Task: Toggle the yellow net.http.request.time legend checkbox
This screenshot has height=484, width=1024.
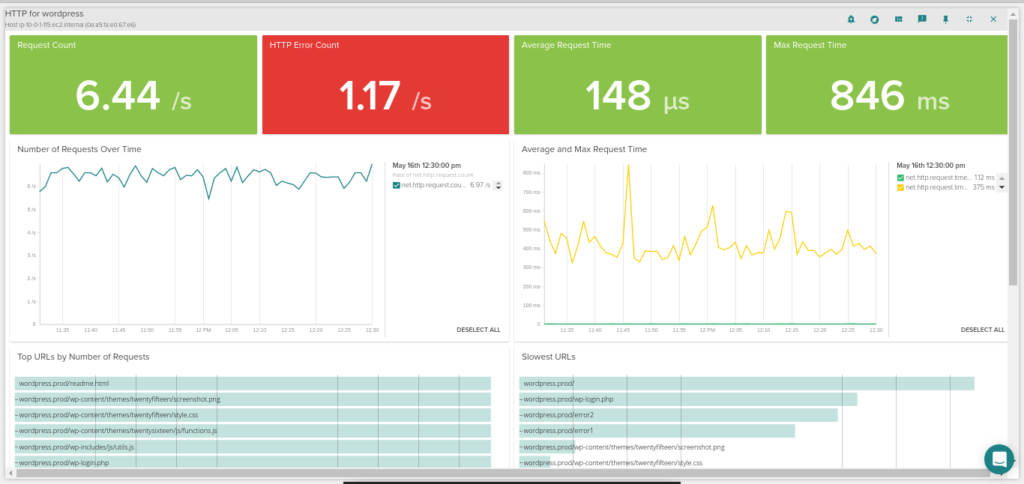Action: (901, 187)
